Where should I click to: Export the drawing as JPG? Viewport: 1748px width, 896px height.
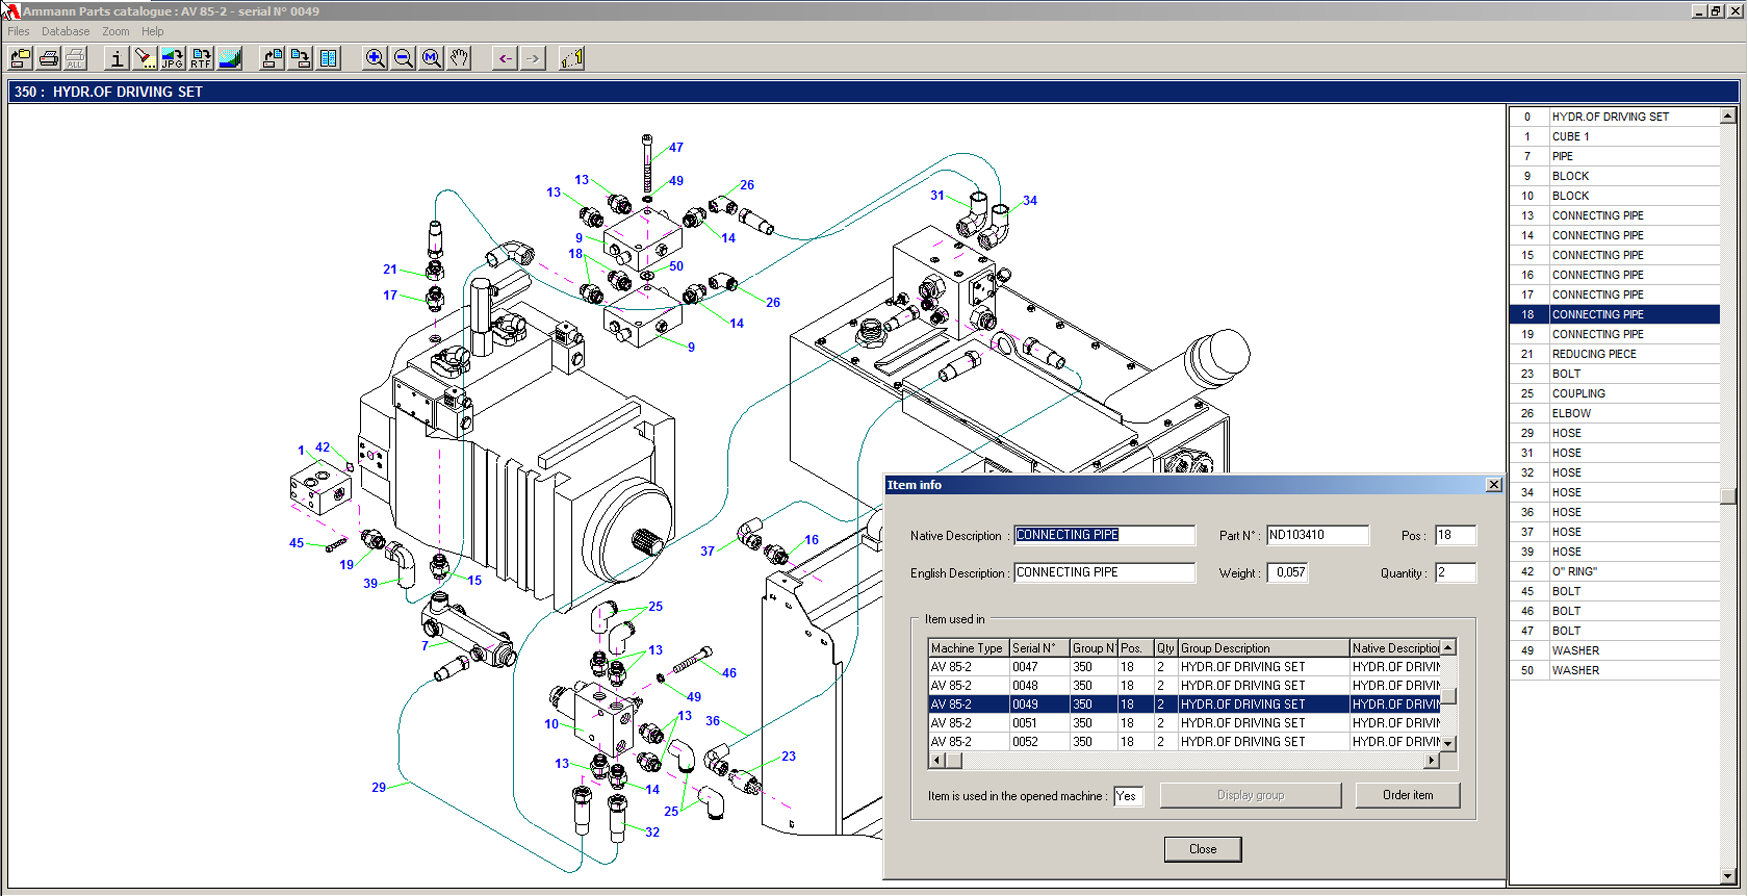pyautogui.click(x=172, y=59)
